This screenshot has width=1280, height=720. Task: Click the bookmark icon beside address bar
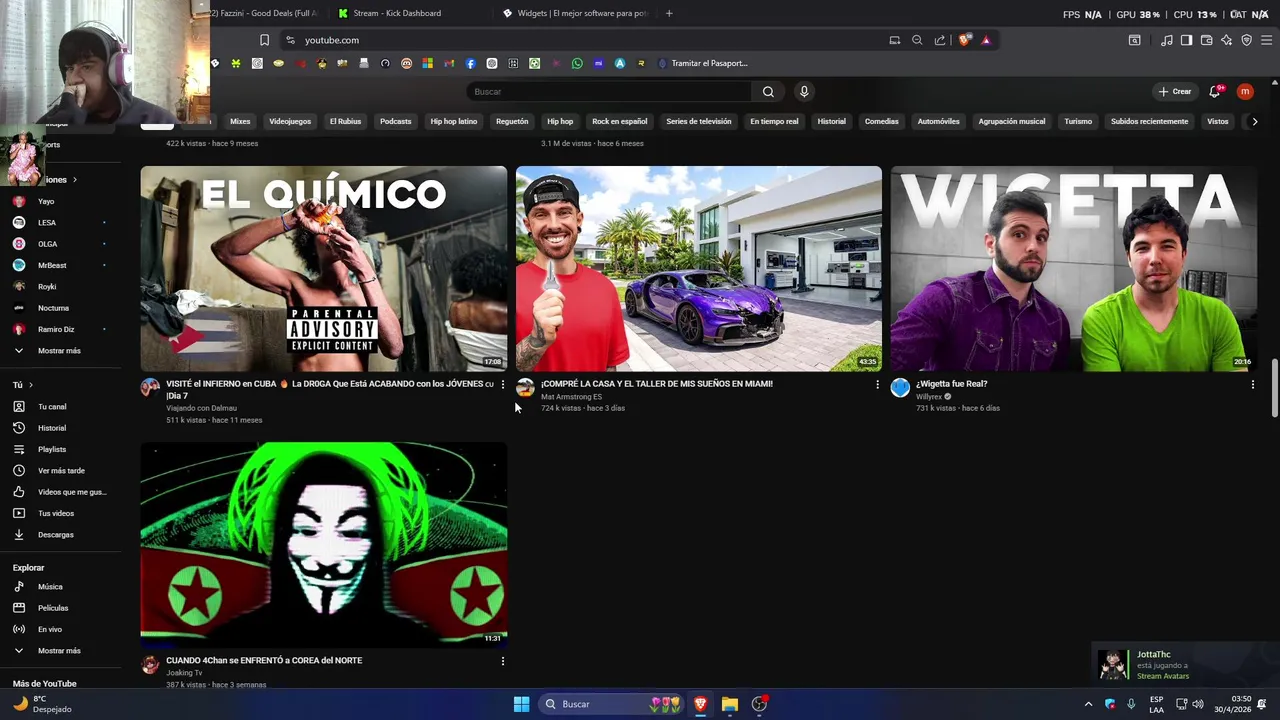pyautogui.click(x=264, y=40)
